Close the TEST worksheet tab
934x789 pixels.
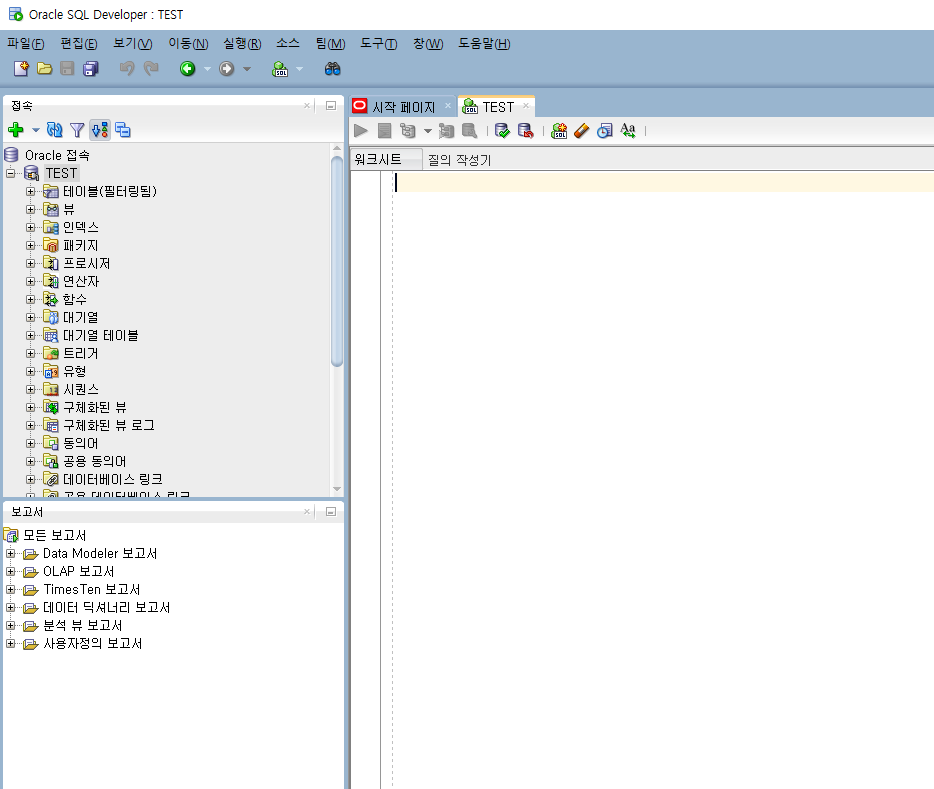pos(526,106)
